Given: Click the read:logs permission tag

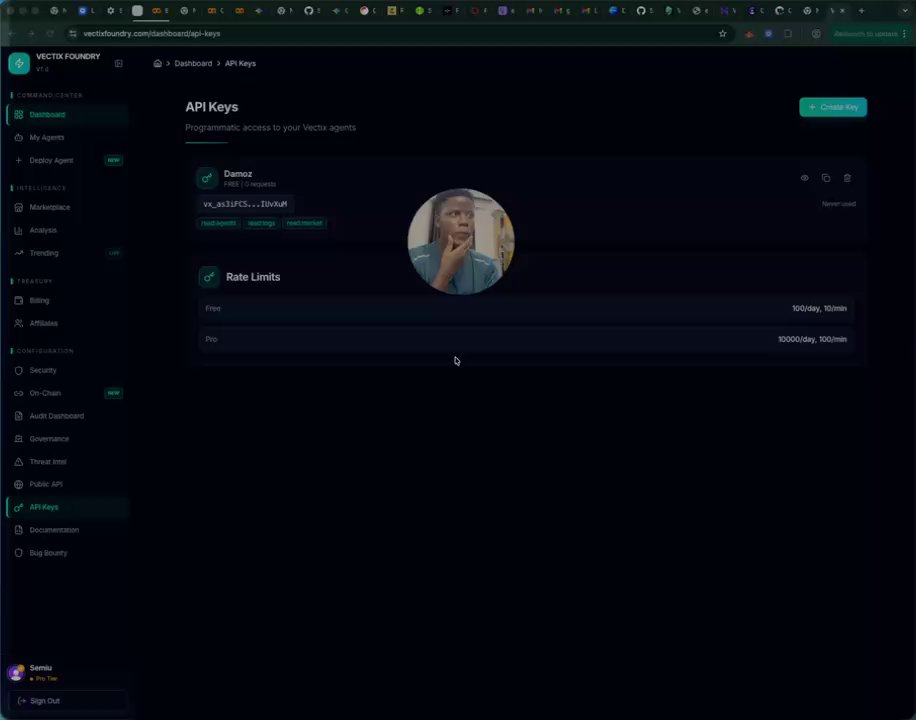Looking at the screenshot, I should 261,223.
